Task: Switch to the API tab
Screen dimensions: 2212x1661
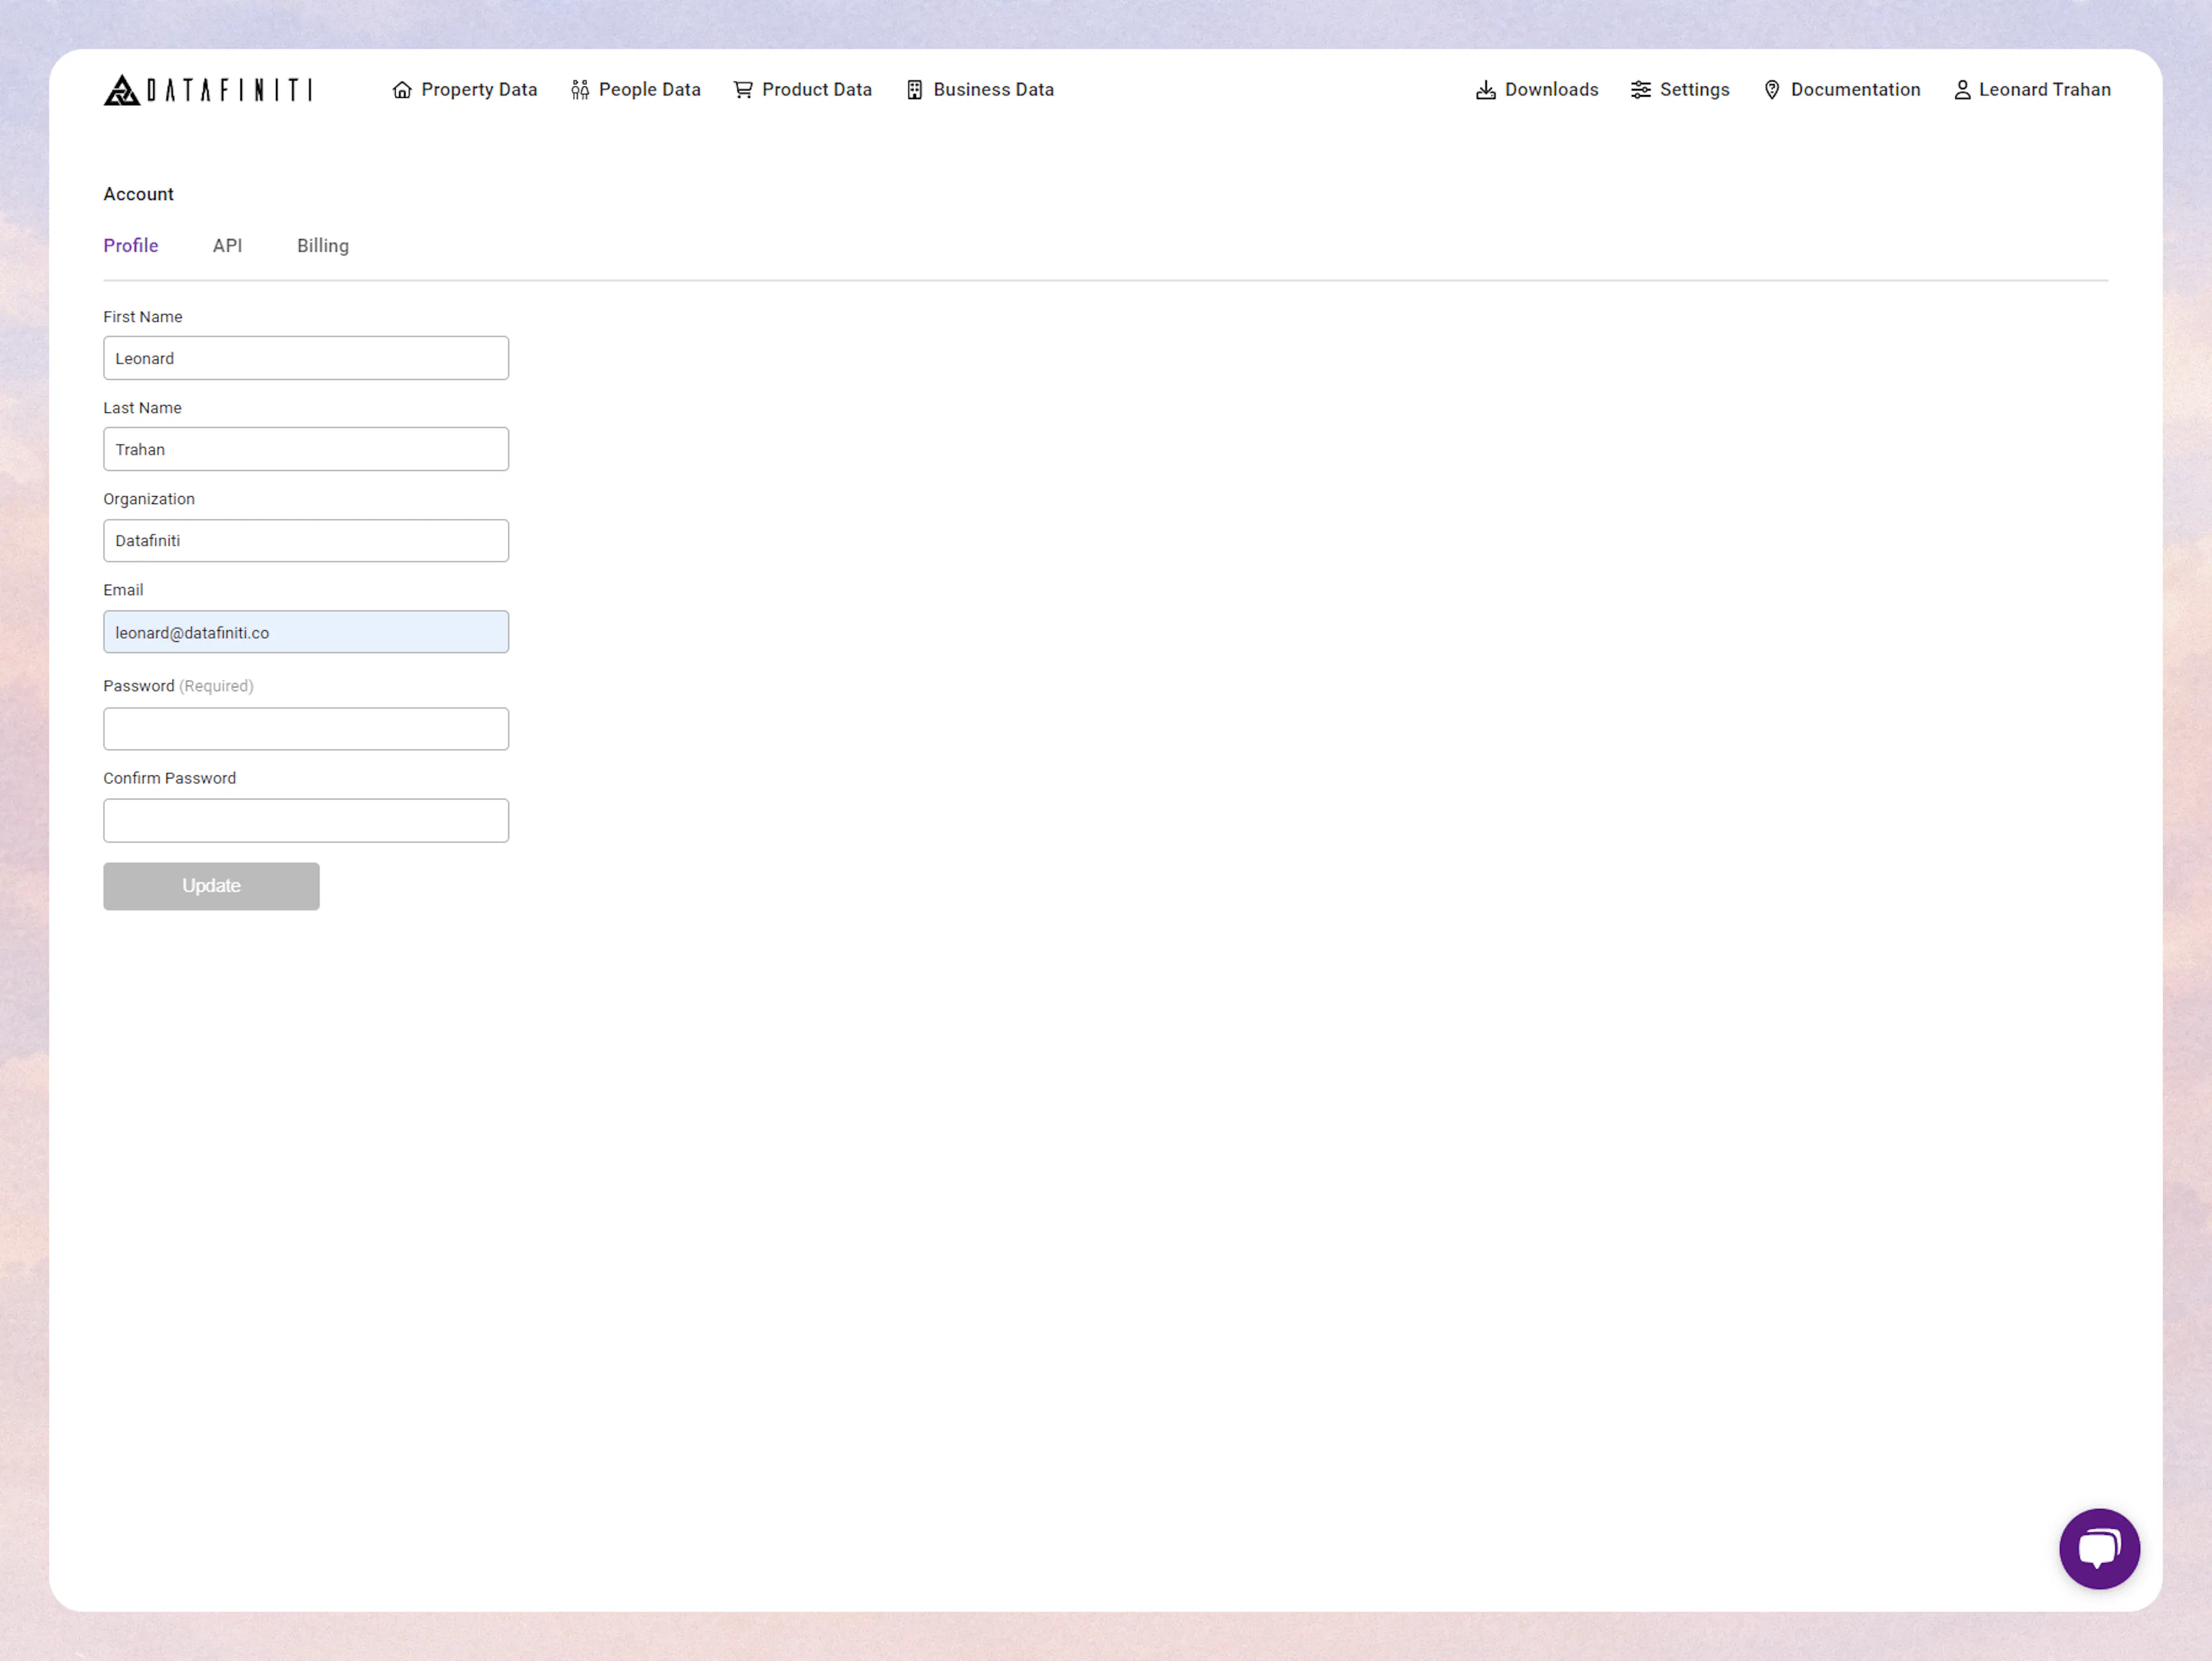Action: 227,245
